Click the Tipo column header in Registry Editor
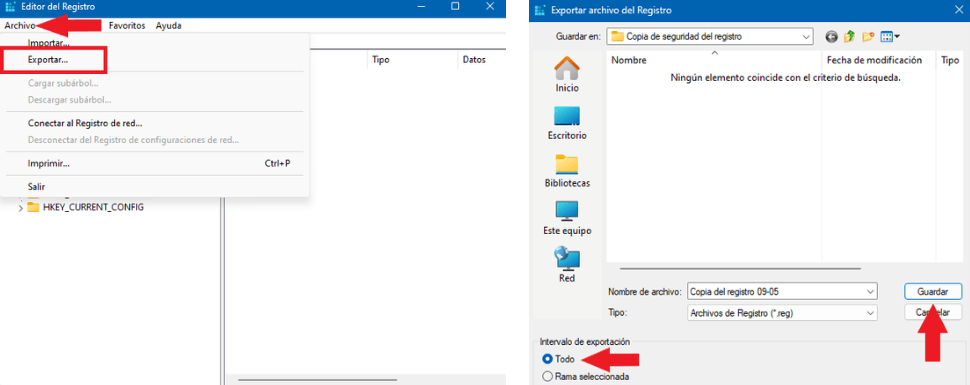The width and height of the screenshot is (970, 385). click(x=380, y=60)
